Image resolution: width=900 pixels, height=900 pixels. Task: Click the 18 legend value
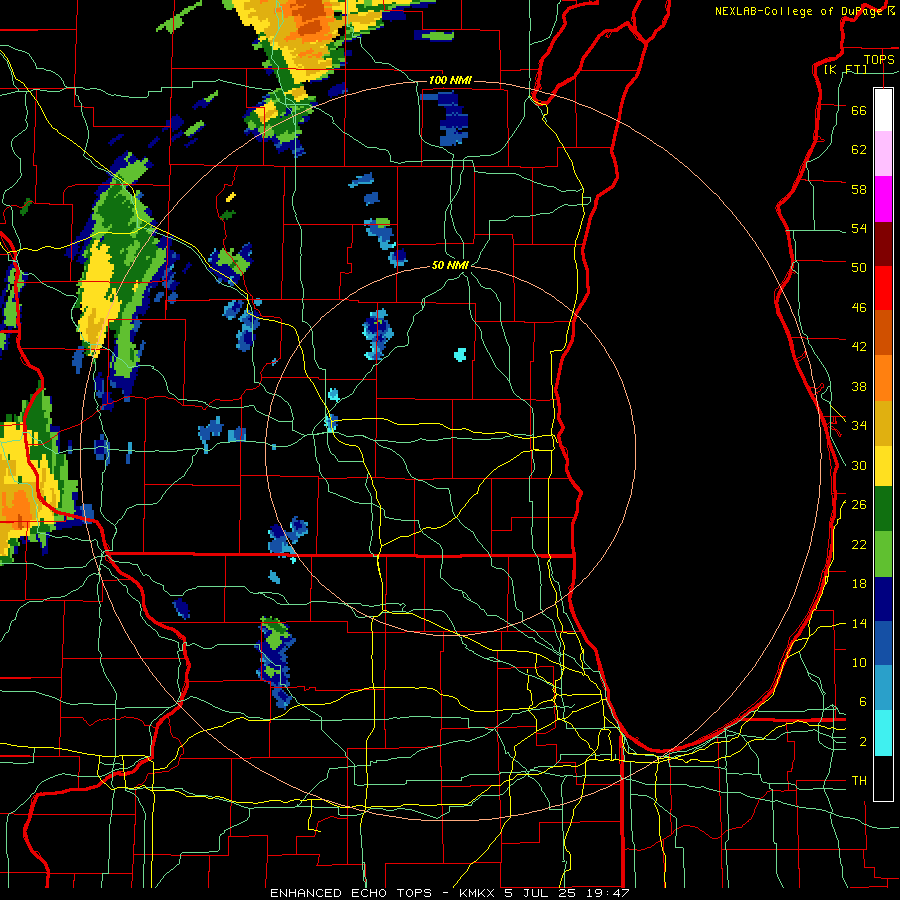click(859, 584)
